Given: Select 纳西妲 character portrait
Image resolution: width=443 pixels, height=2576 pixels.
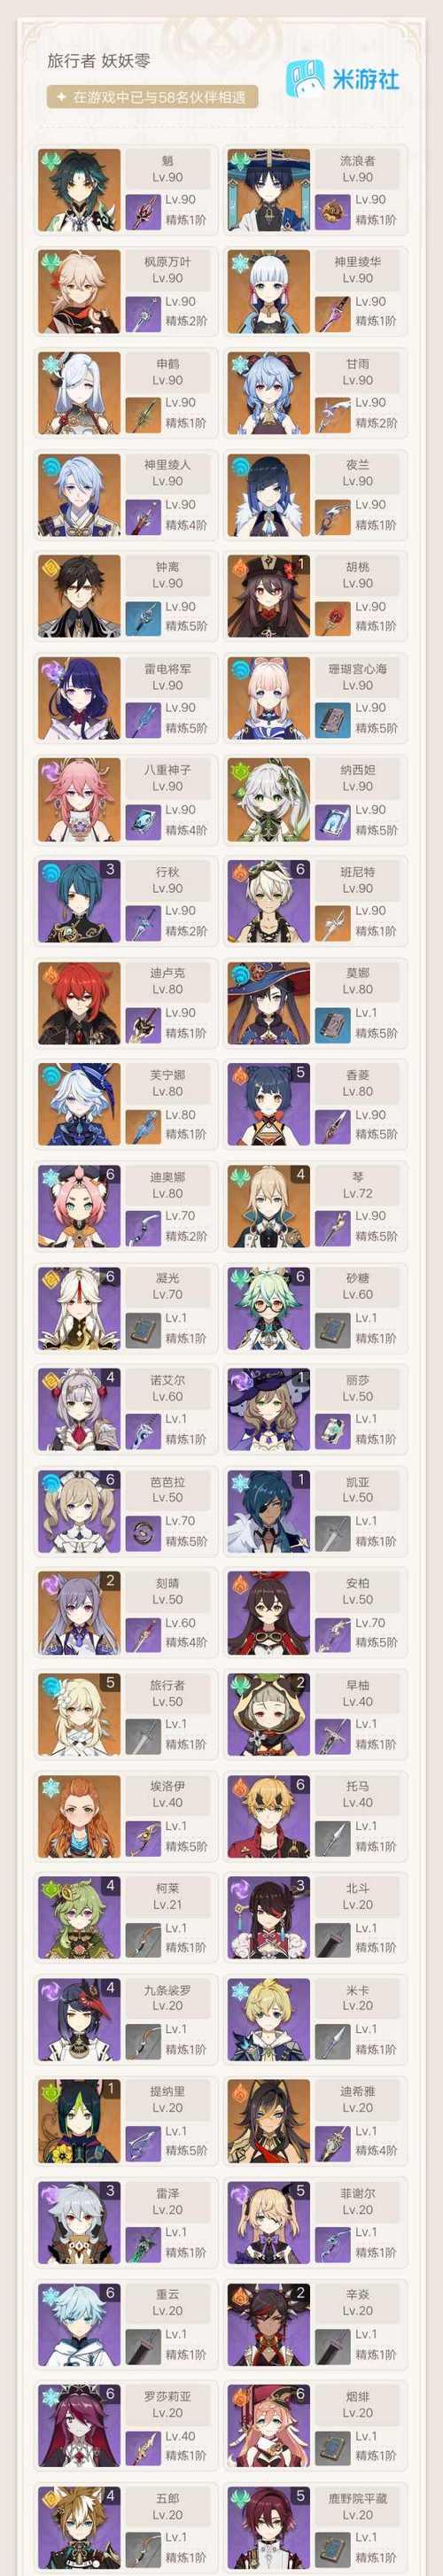Looking at the screenshot, I should pyautogui.click(x=268, y=800).
